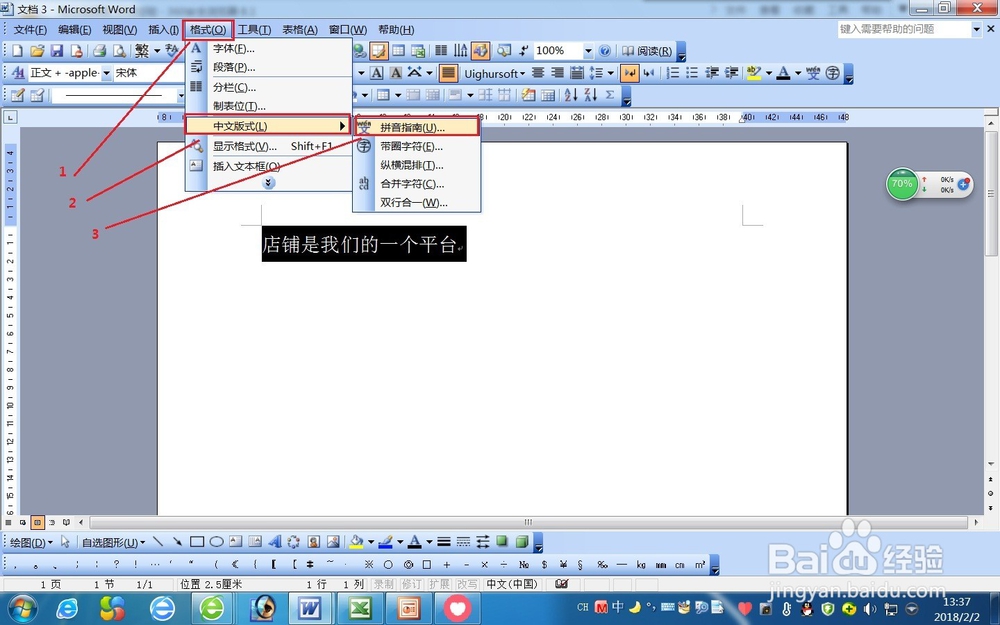Click the Word Help question-mark icon
1000x625 pixels.
tap(605, 51)
